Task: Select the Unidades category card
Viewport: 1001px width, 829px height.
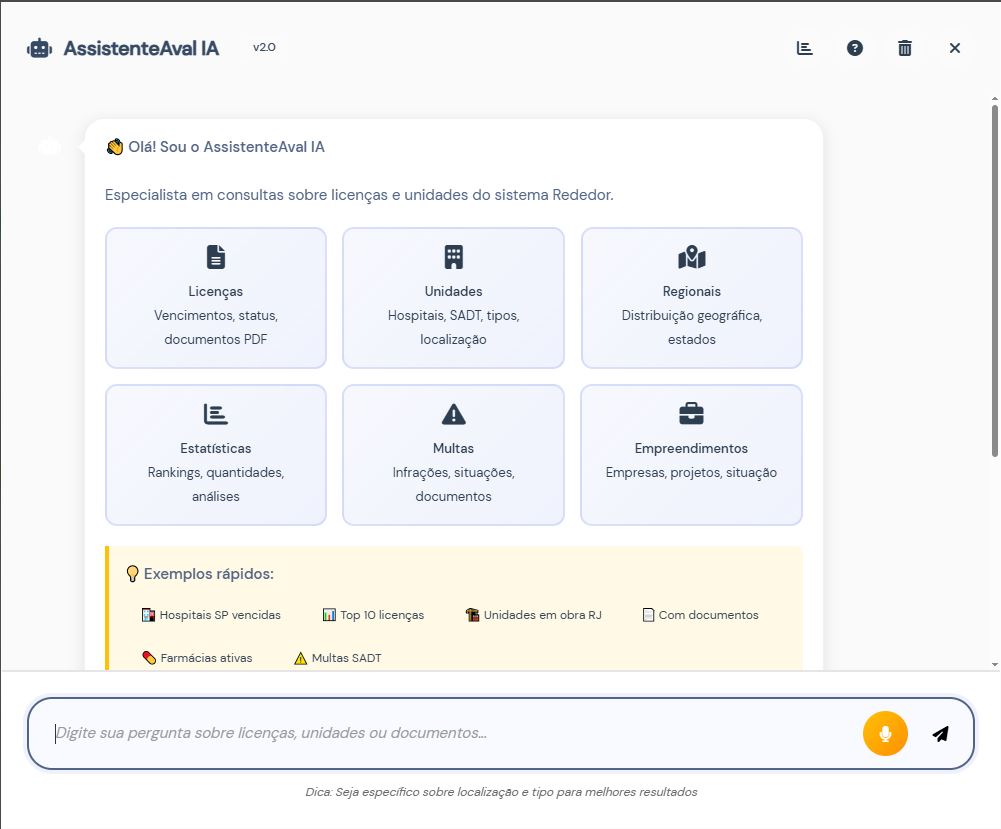Action: 453,298
